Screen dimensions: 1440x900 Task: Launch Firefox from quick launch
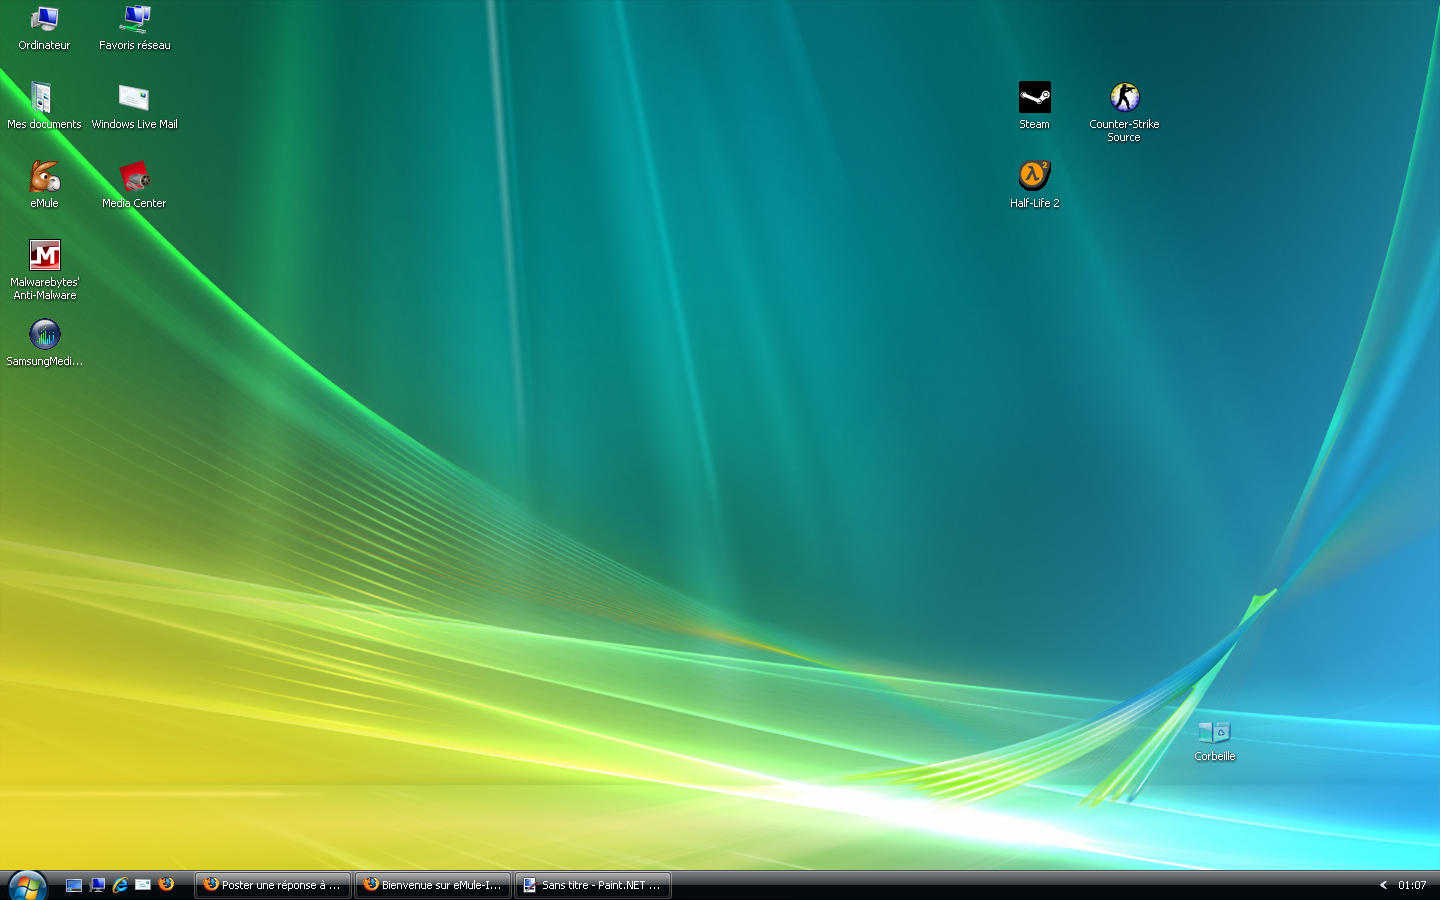pos(166,884)
